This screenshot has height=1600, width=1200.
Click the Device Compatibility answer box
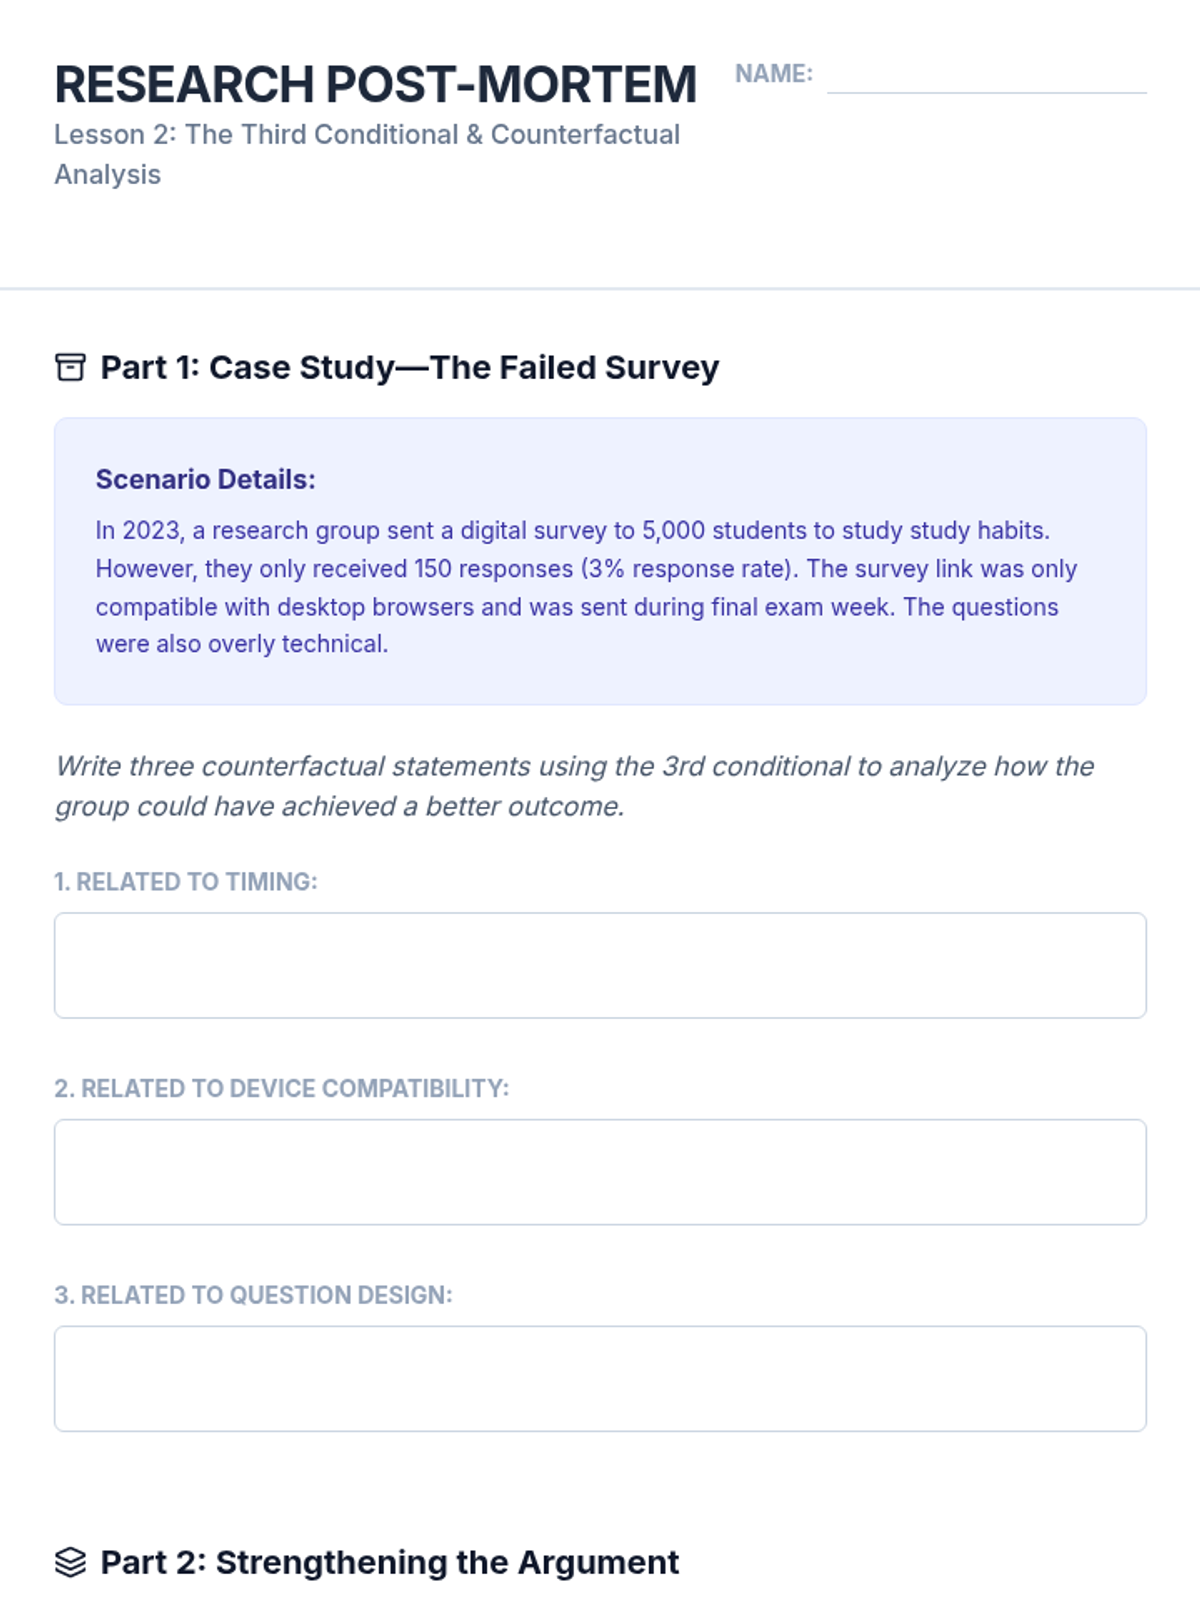coord(600,1172)
